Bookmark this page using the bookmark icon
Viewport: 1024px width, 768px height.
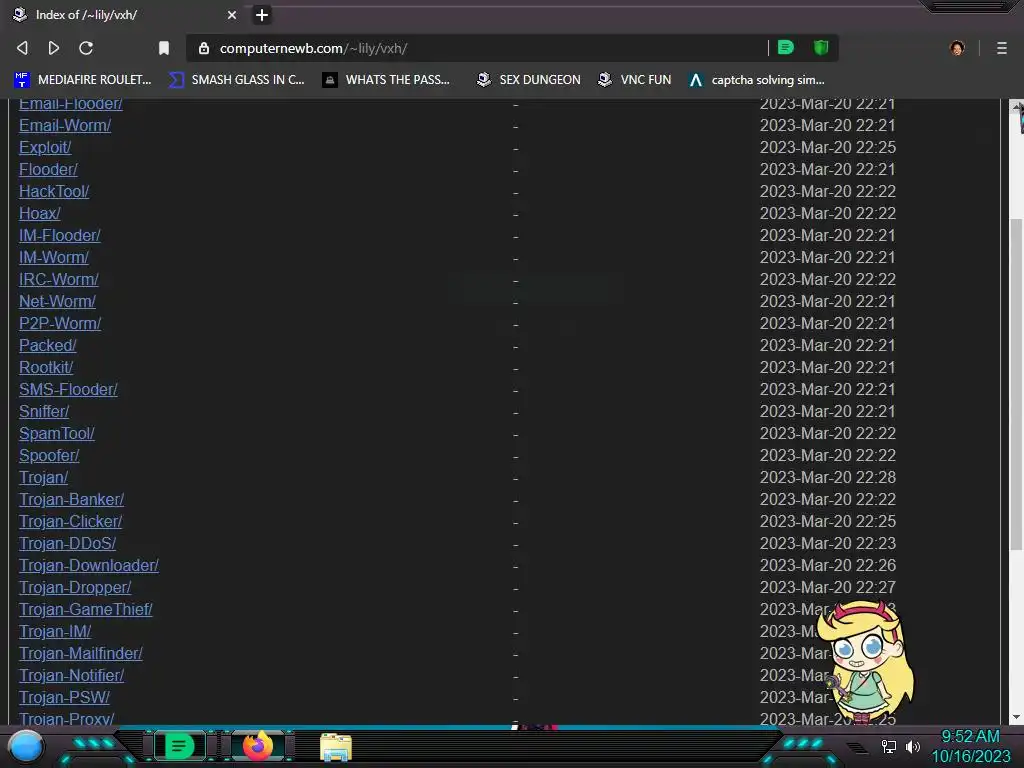click(x=164, y=48)
